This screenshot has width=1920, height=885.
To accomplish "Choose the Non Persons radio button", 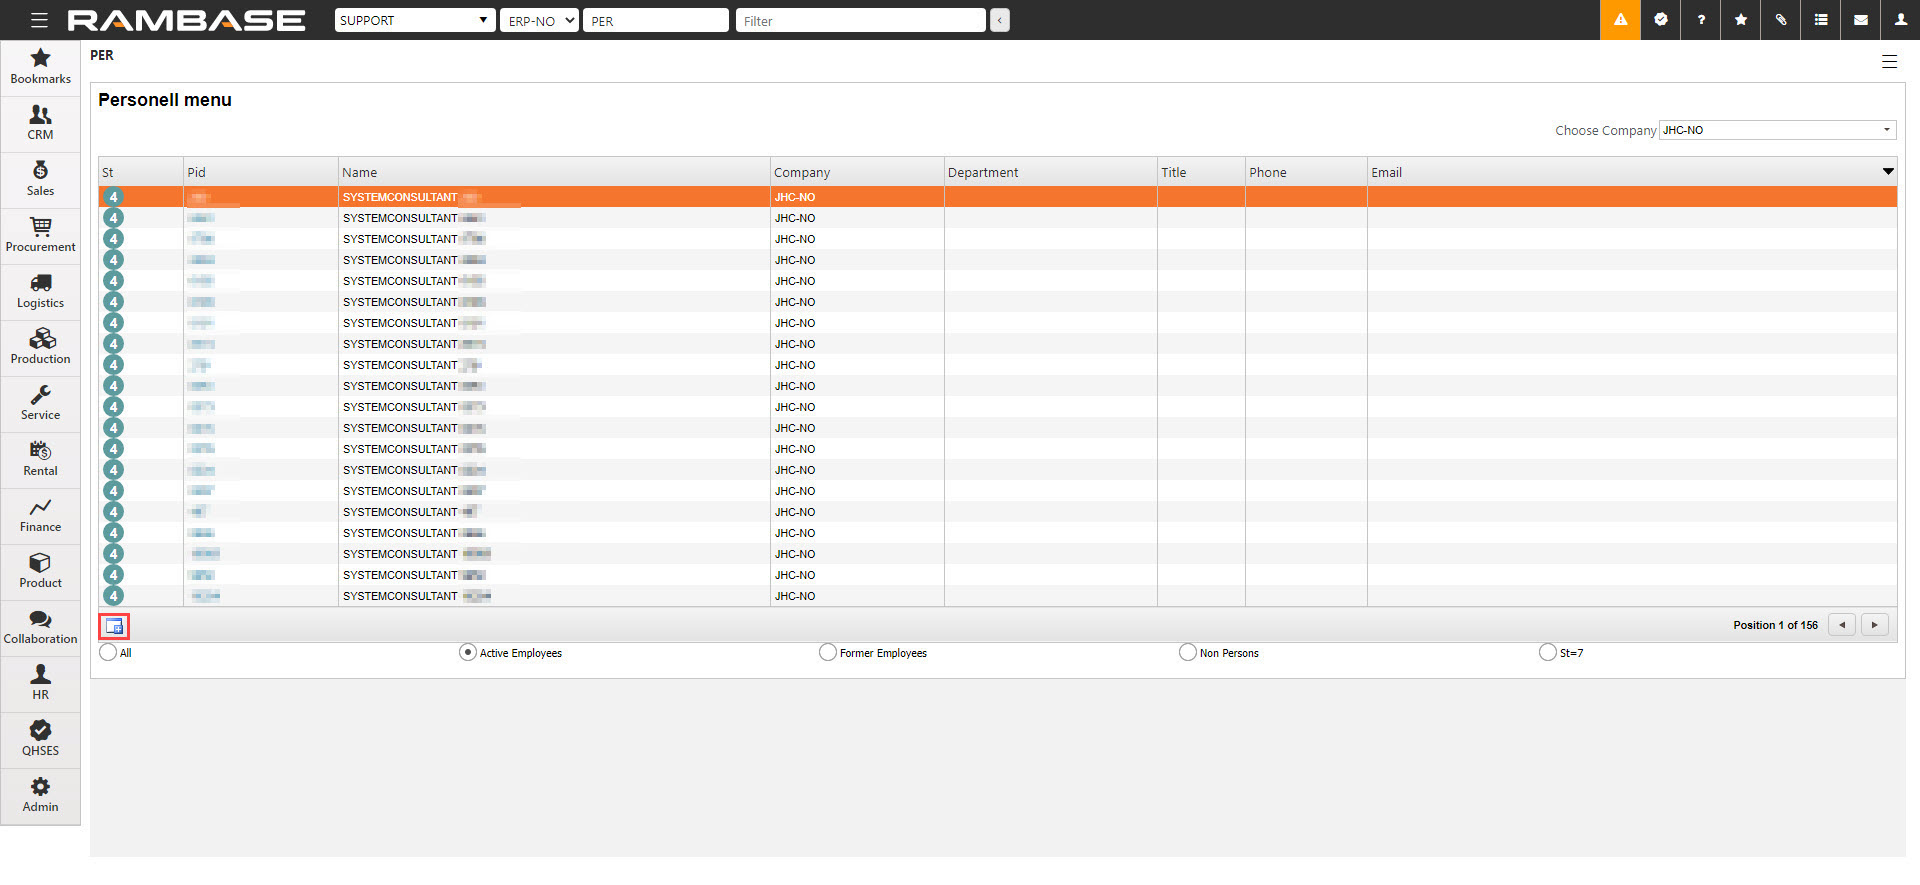I will coord(1187,652).
